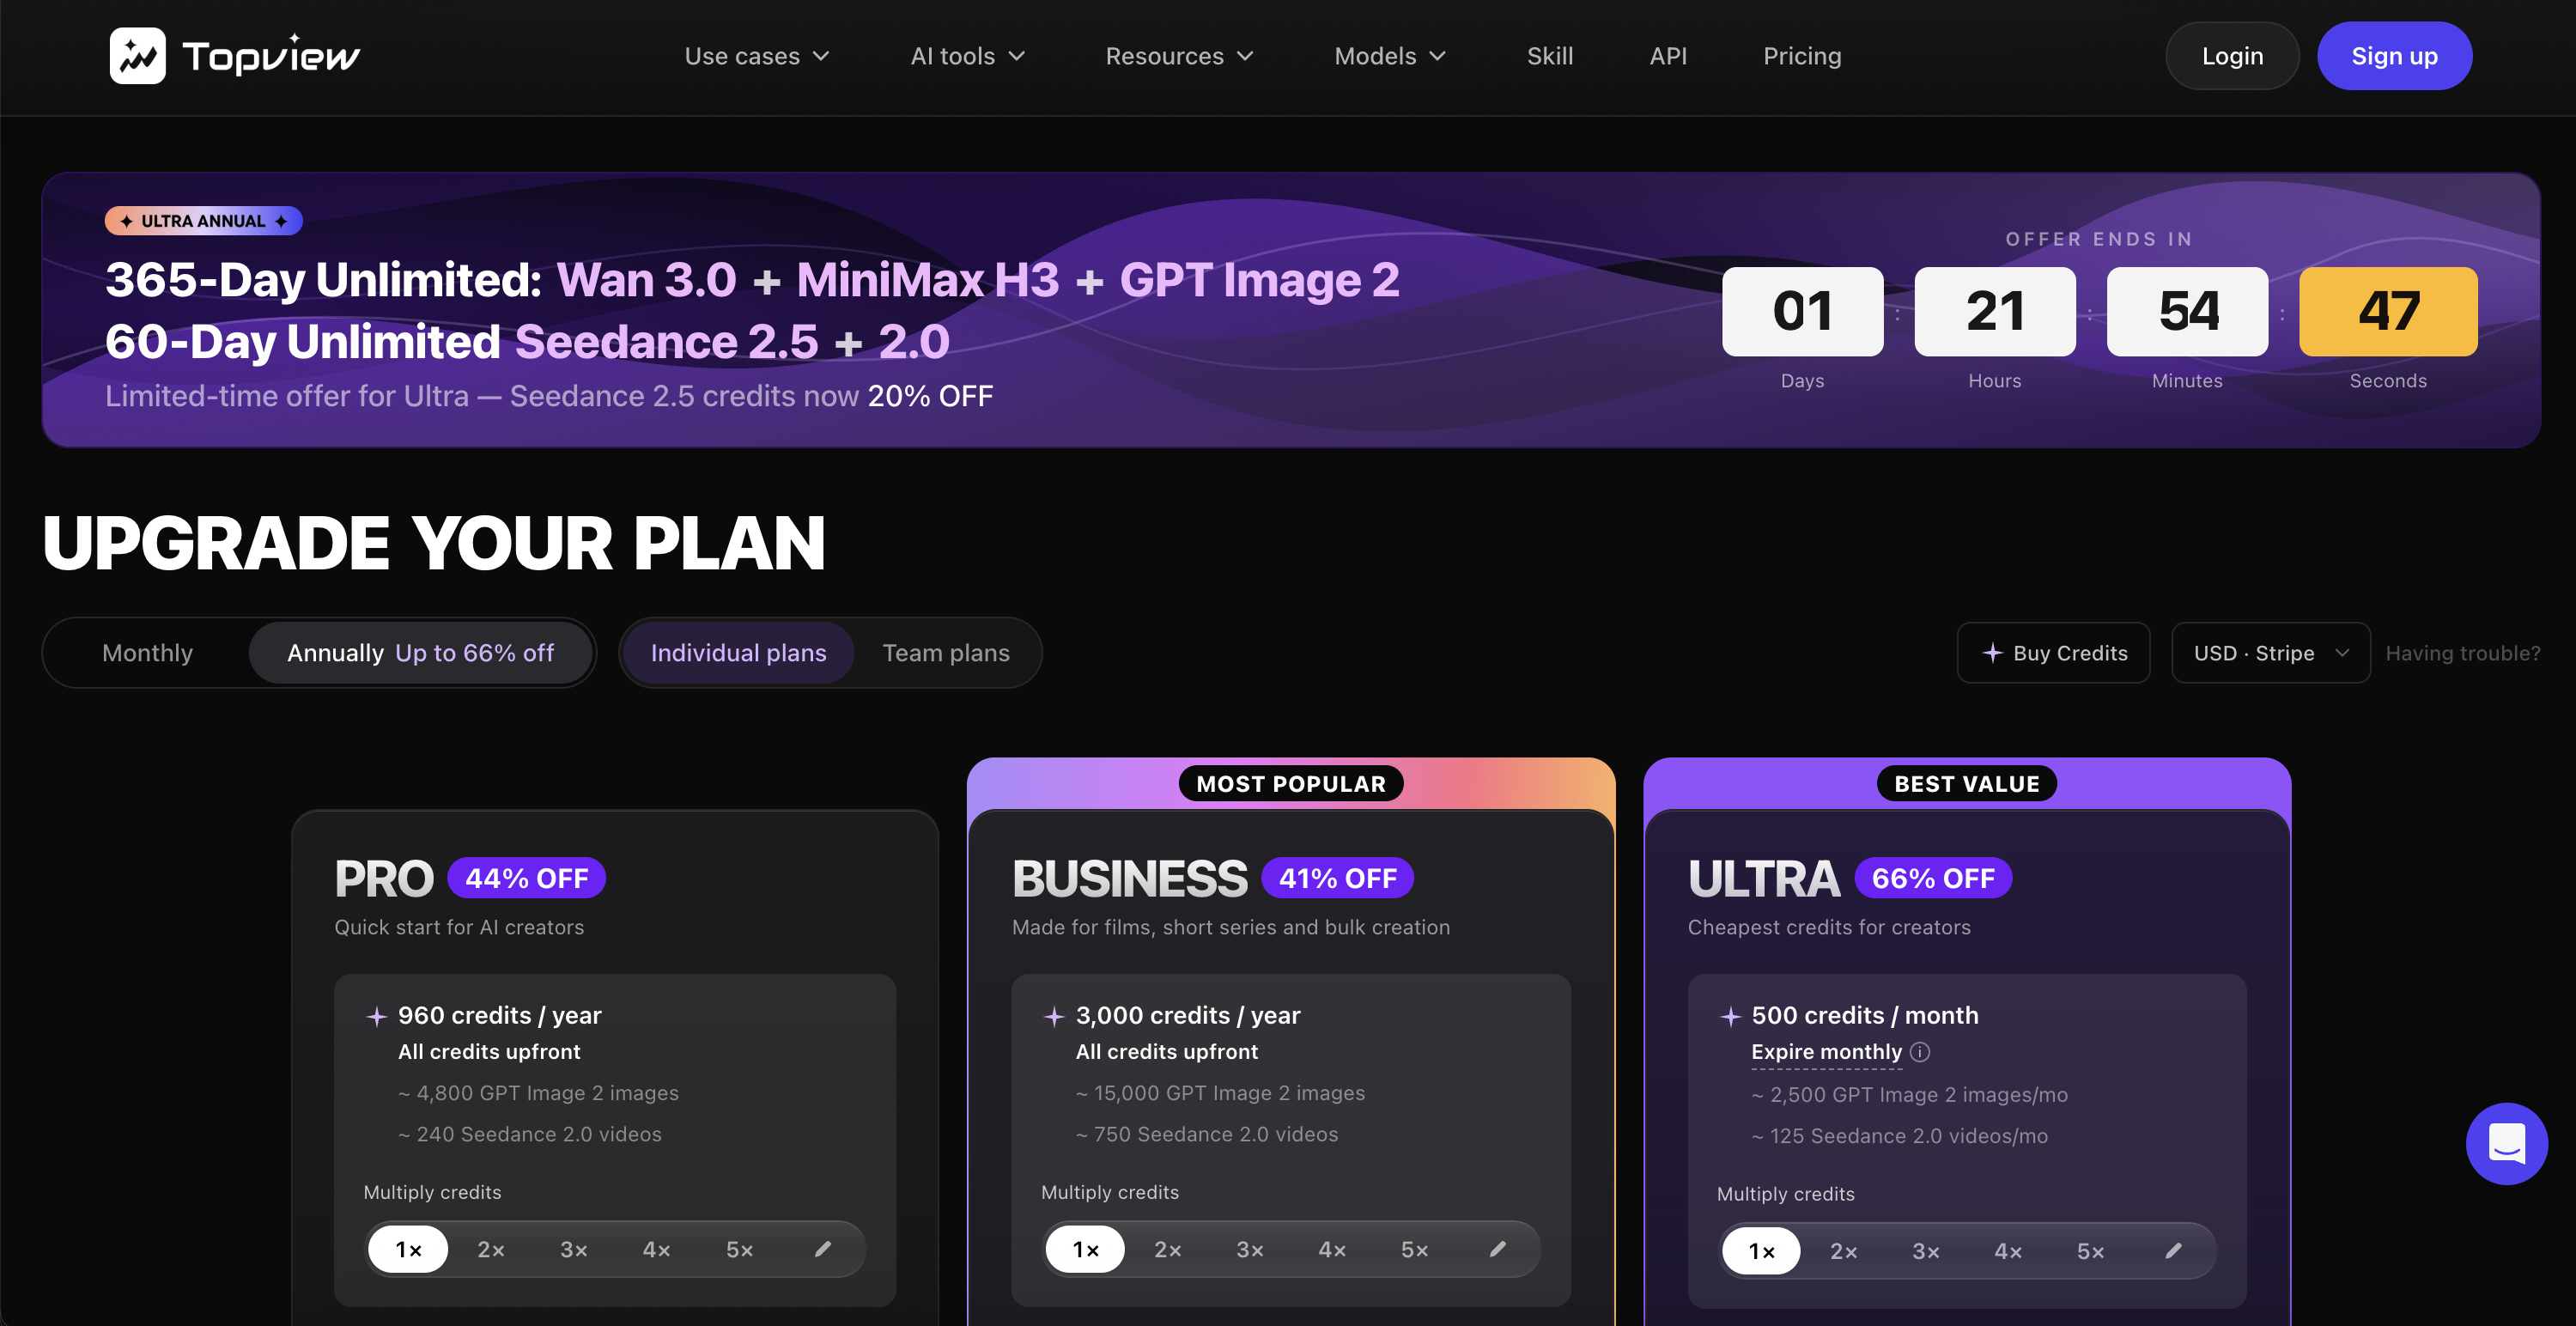Click pencil custom multiplier in ULTRA card
This screenshot has height=1326, width=2576.
pos(2174,1251)
